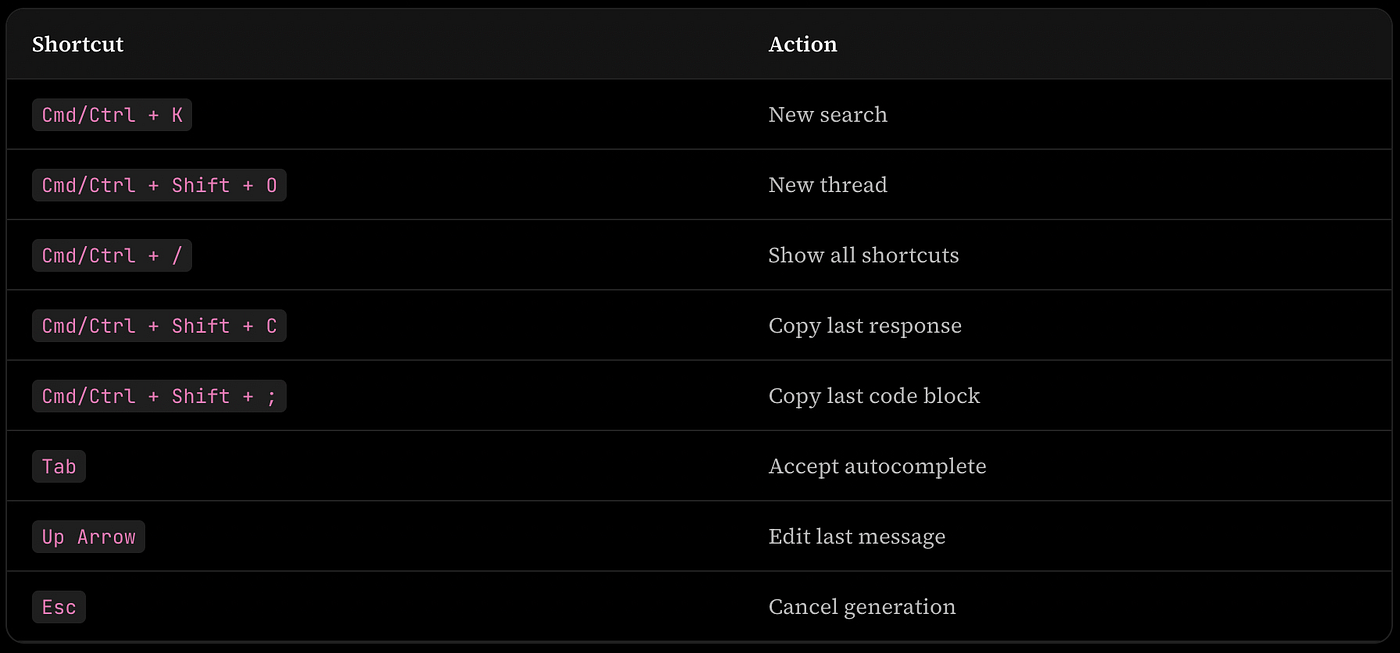This screenshot has height=653, width=1400.
Task: Select the Cmd/Ctrl + K shortcut badge
Action: point(112,115)
